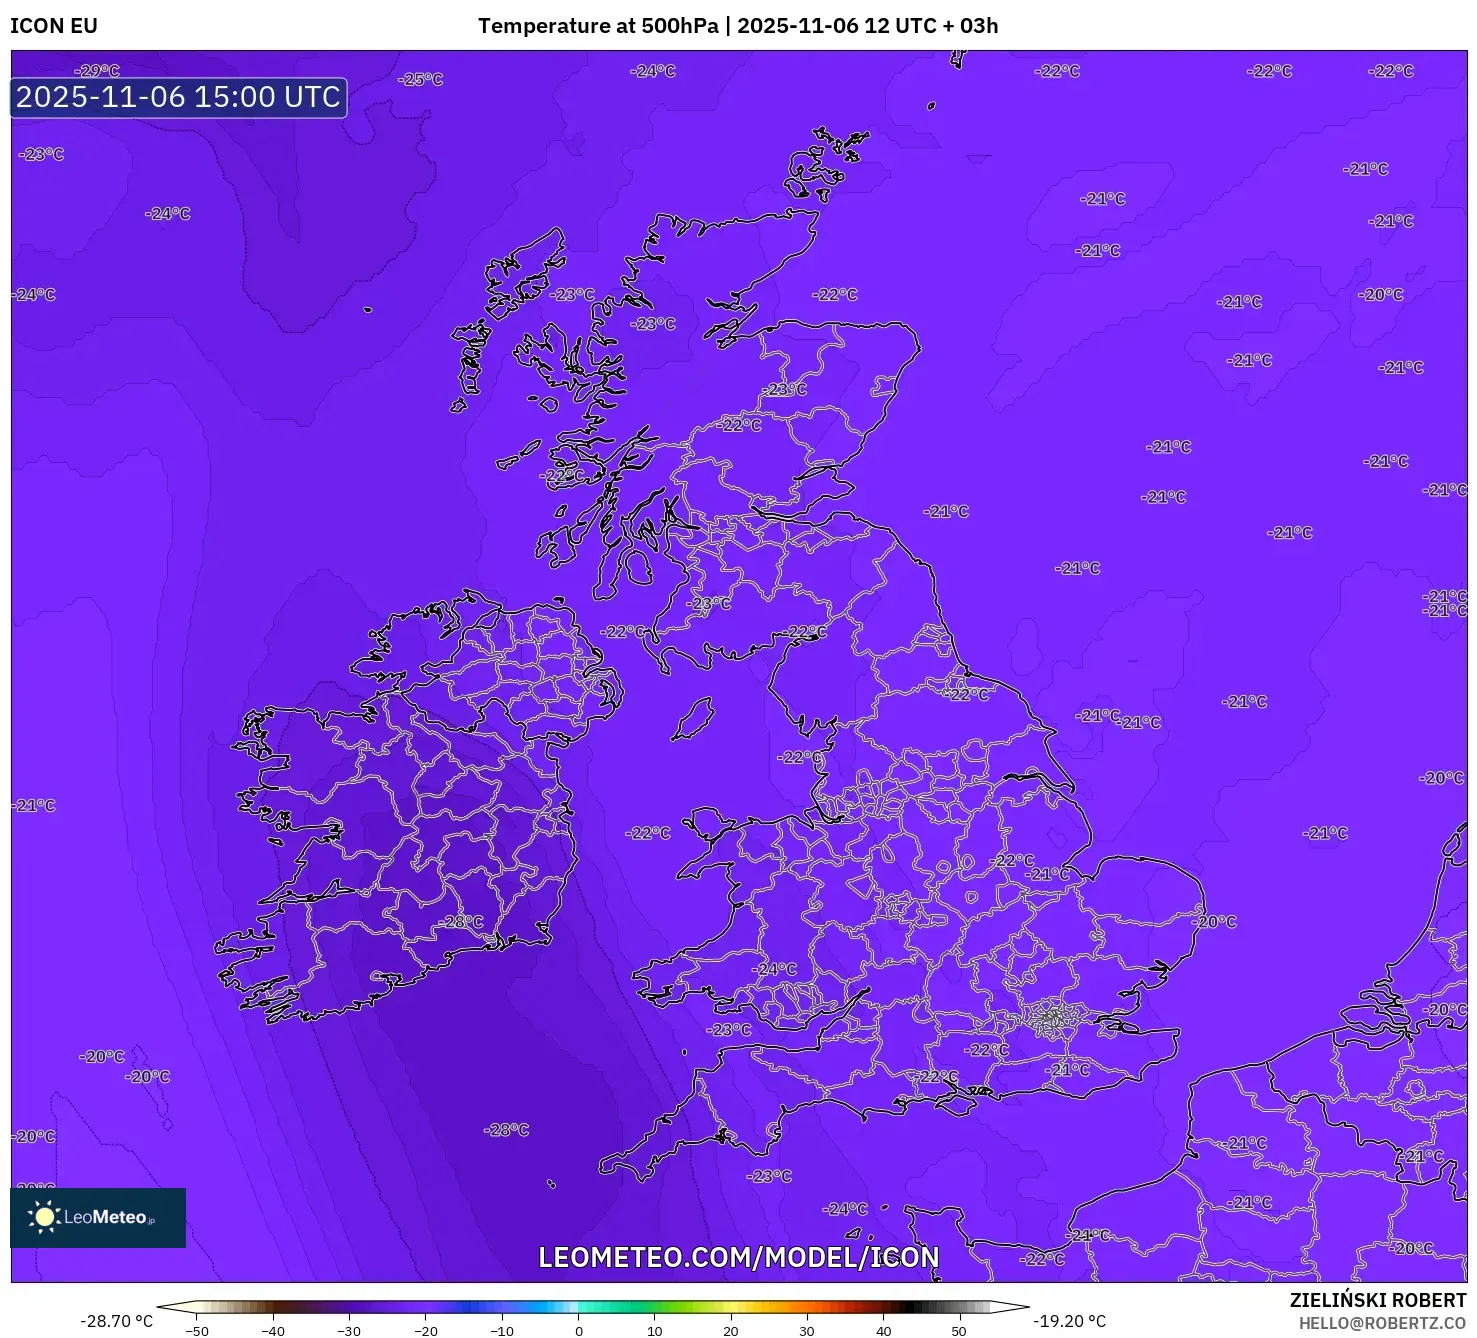1477x1338 pixels.
Task: Open the LEOMETEO.COM/MODEL/ICON link
Action: [739, 1259]
